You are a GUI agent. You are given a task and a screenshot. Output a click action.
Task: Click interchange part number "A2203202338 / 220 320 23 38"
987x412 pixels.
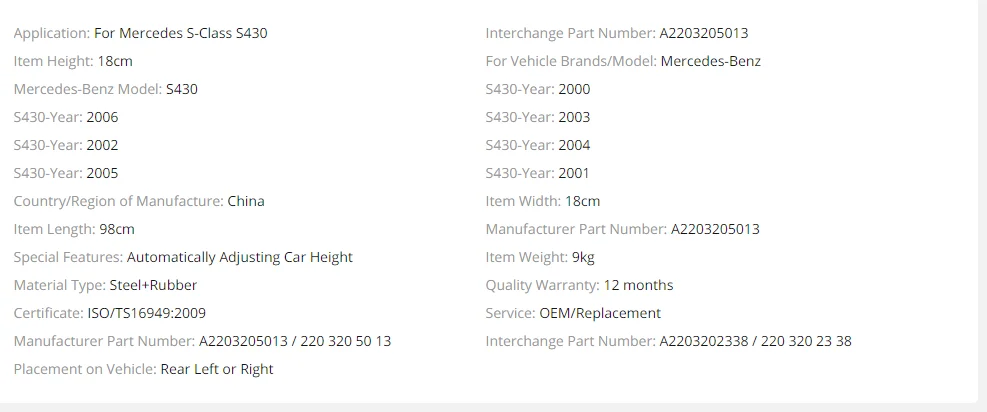click(755, 341)
